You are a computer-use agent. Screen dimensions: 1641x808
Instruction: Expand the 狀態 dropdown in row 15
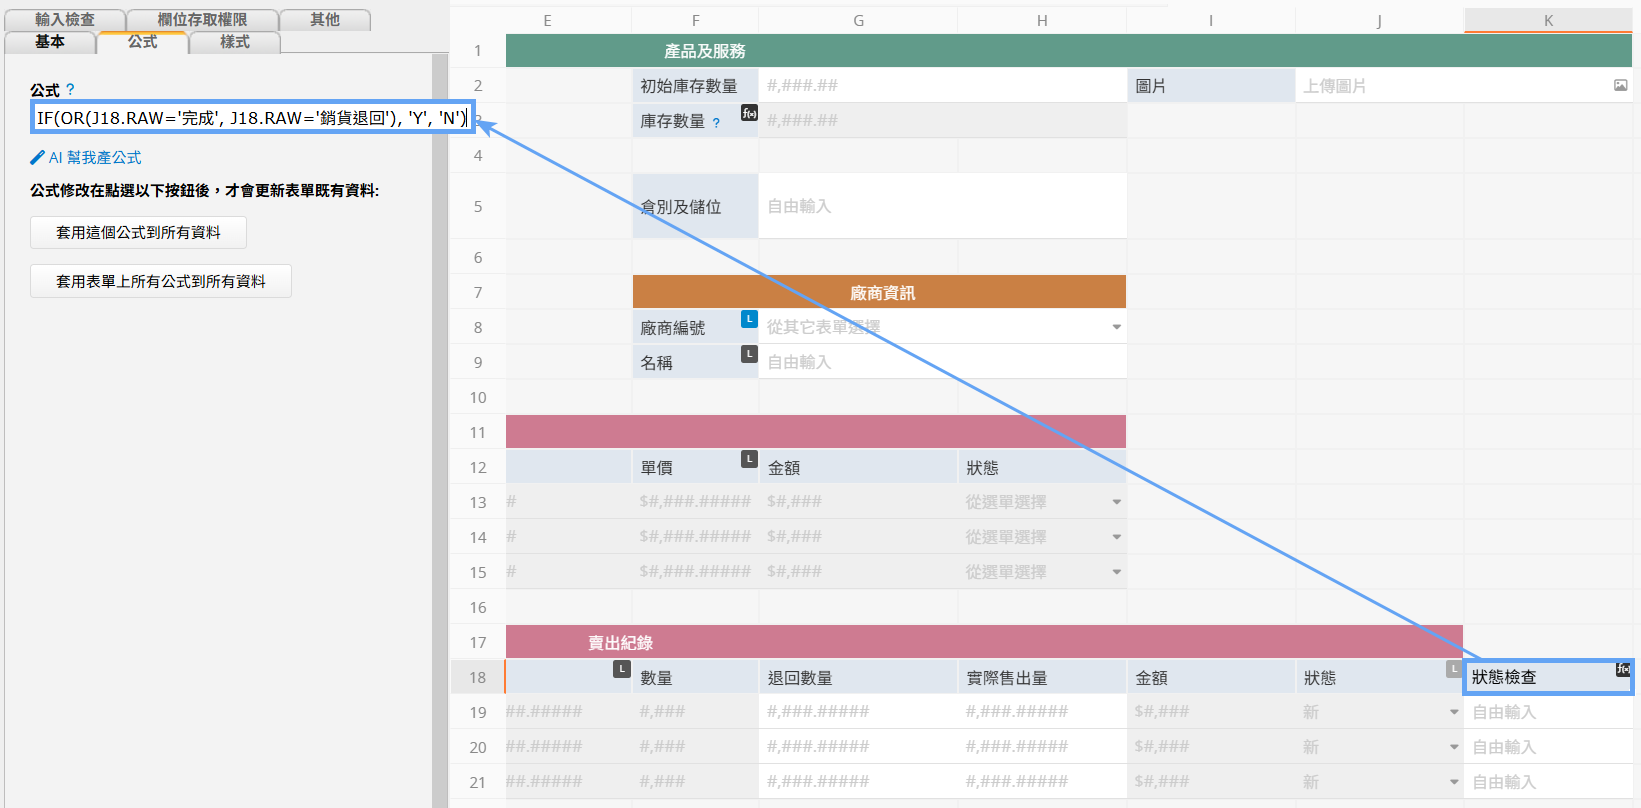pyautogui.click(x=1116, y=572)
